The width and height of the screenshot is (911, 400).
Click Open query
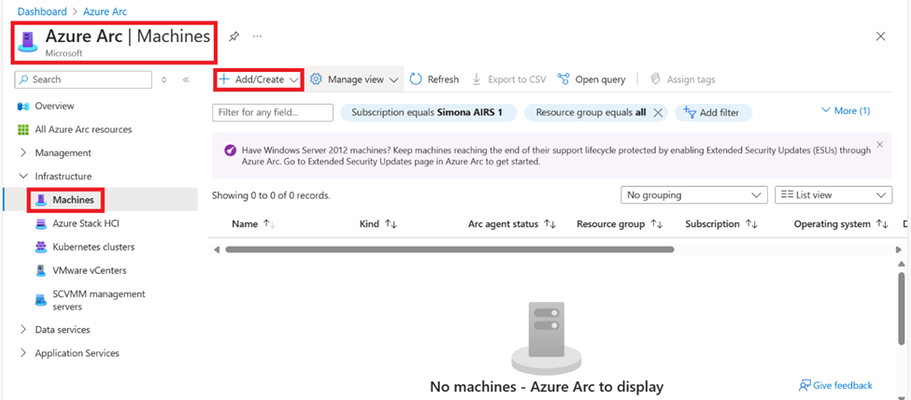(591, 80)
